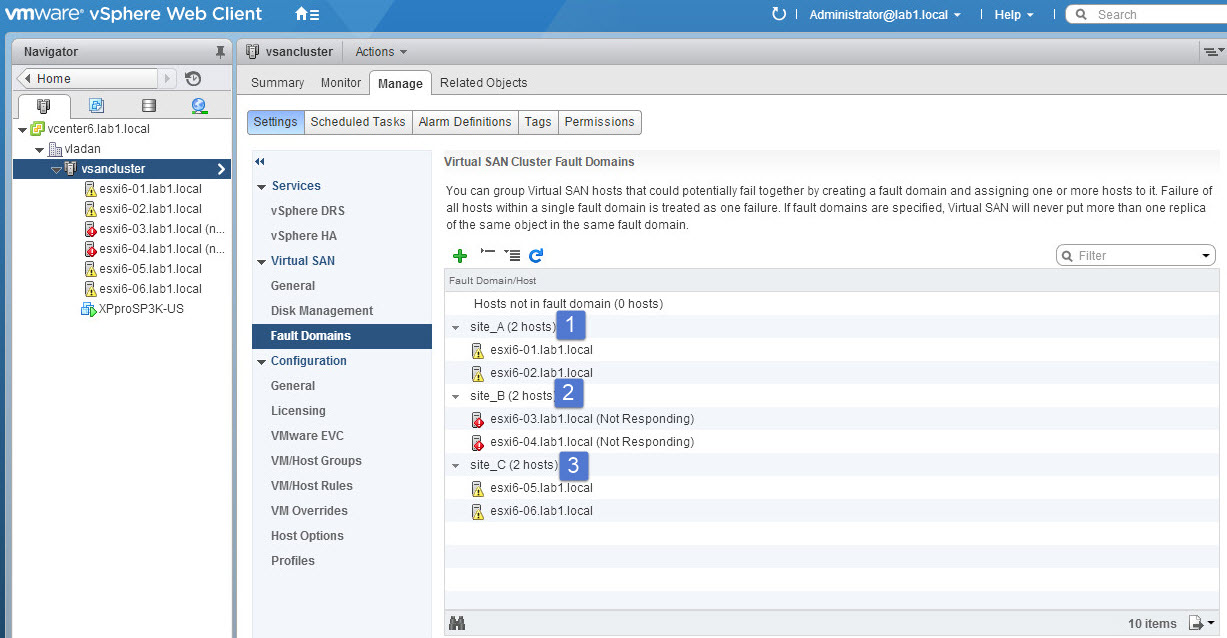Click the blue refresh icon above fault domain list
The height and width of the screenshot is (638, 1227).
tap(536, 256)
